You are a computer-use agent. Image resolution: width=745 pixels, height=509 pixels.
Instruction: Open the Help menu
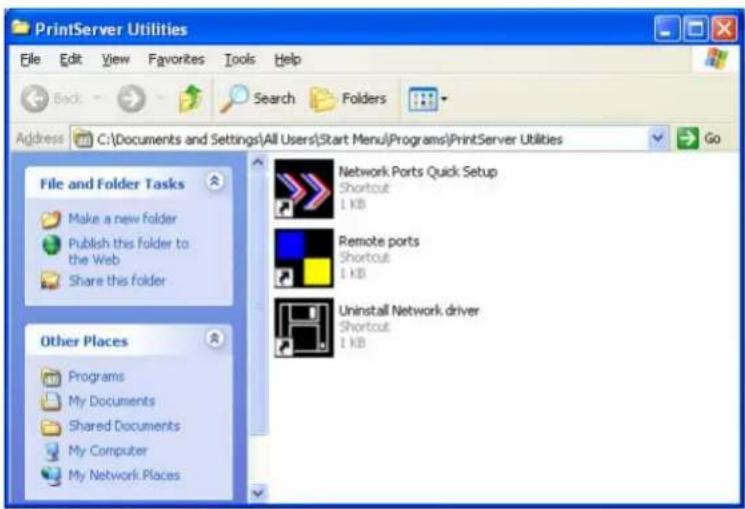pos(288,59)
